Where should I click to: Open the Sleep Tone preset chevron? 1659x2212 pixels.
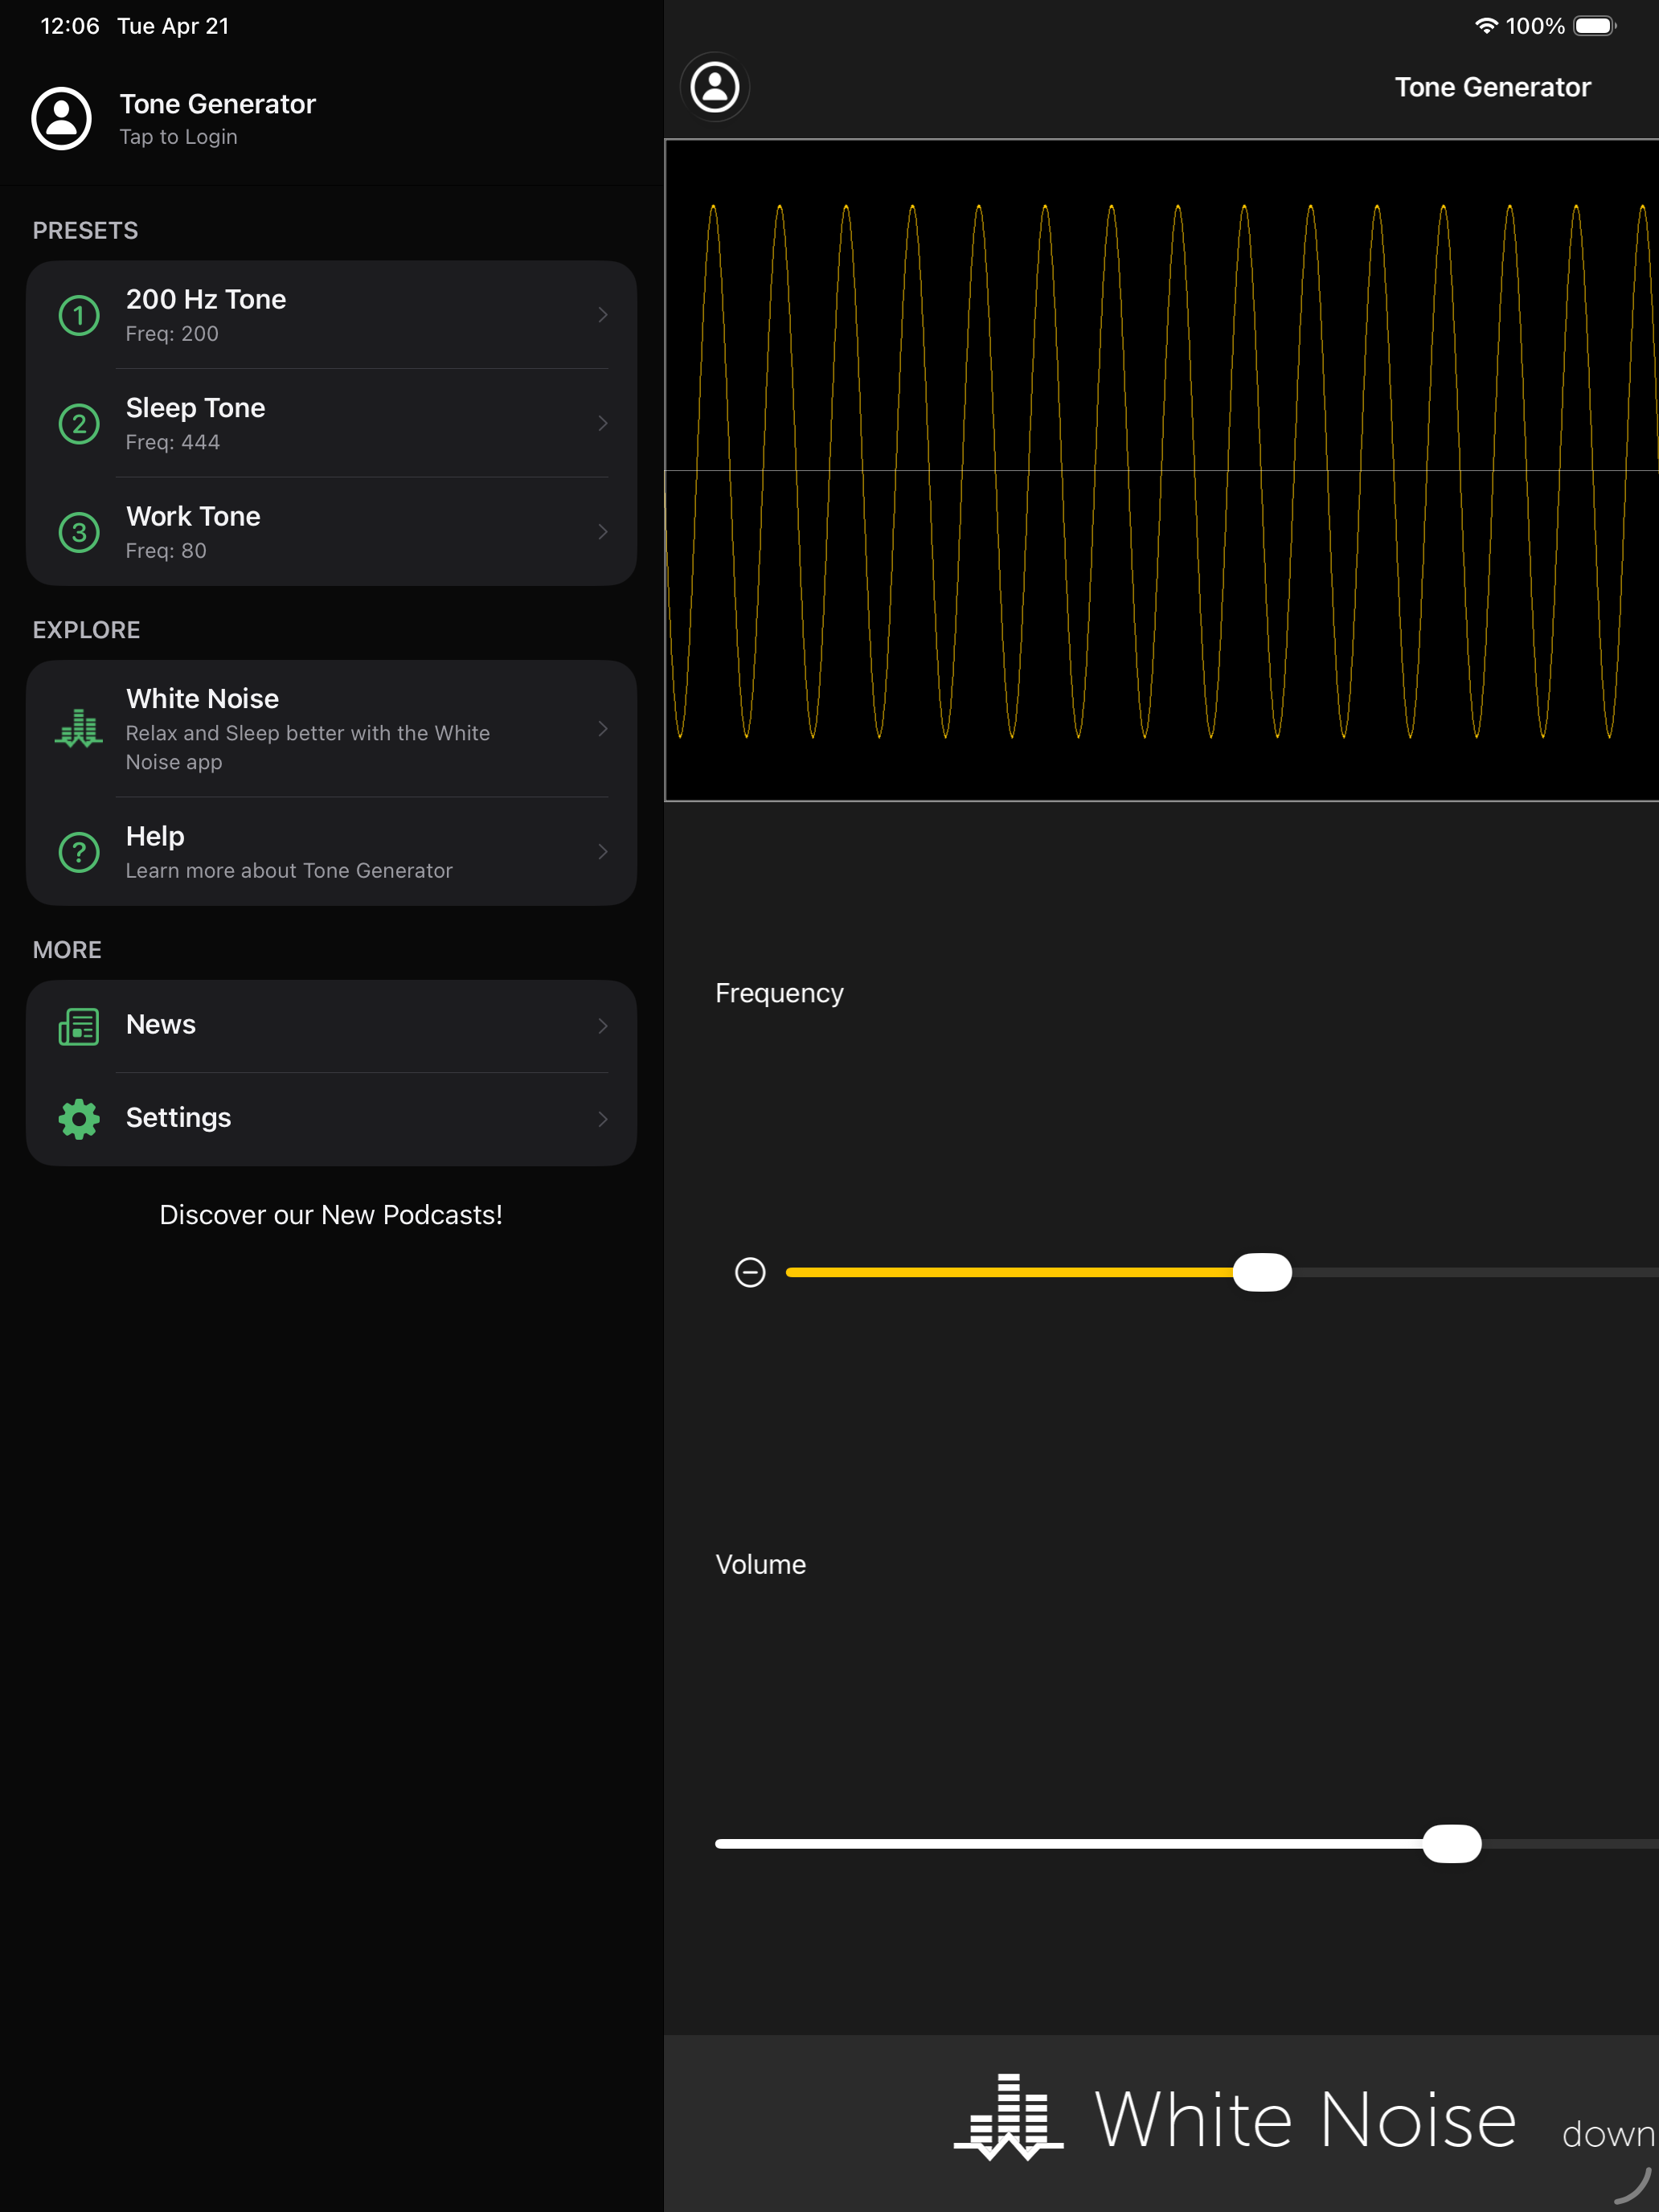click(x=603, y=424)
